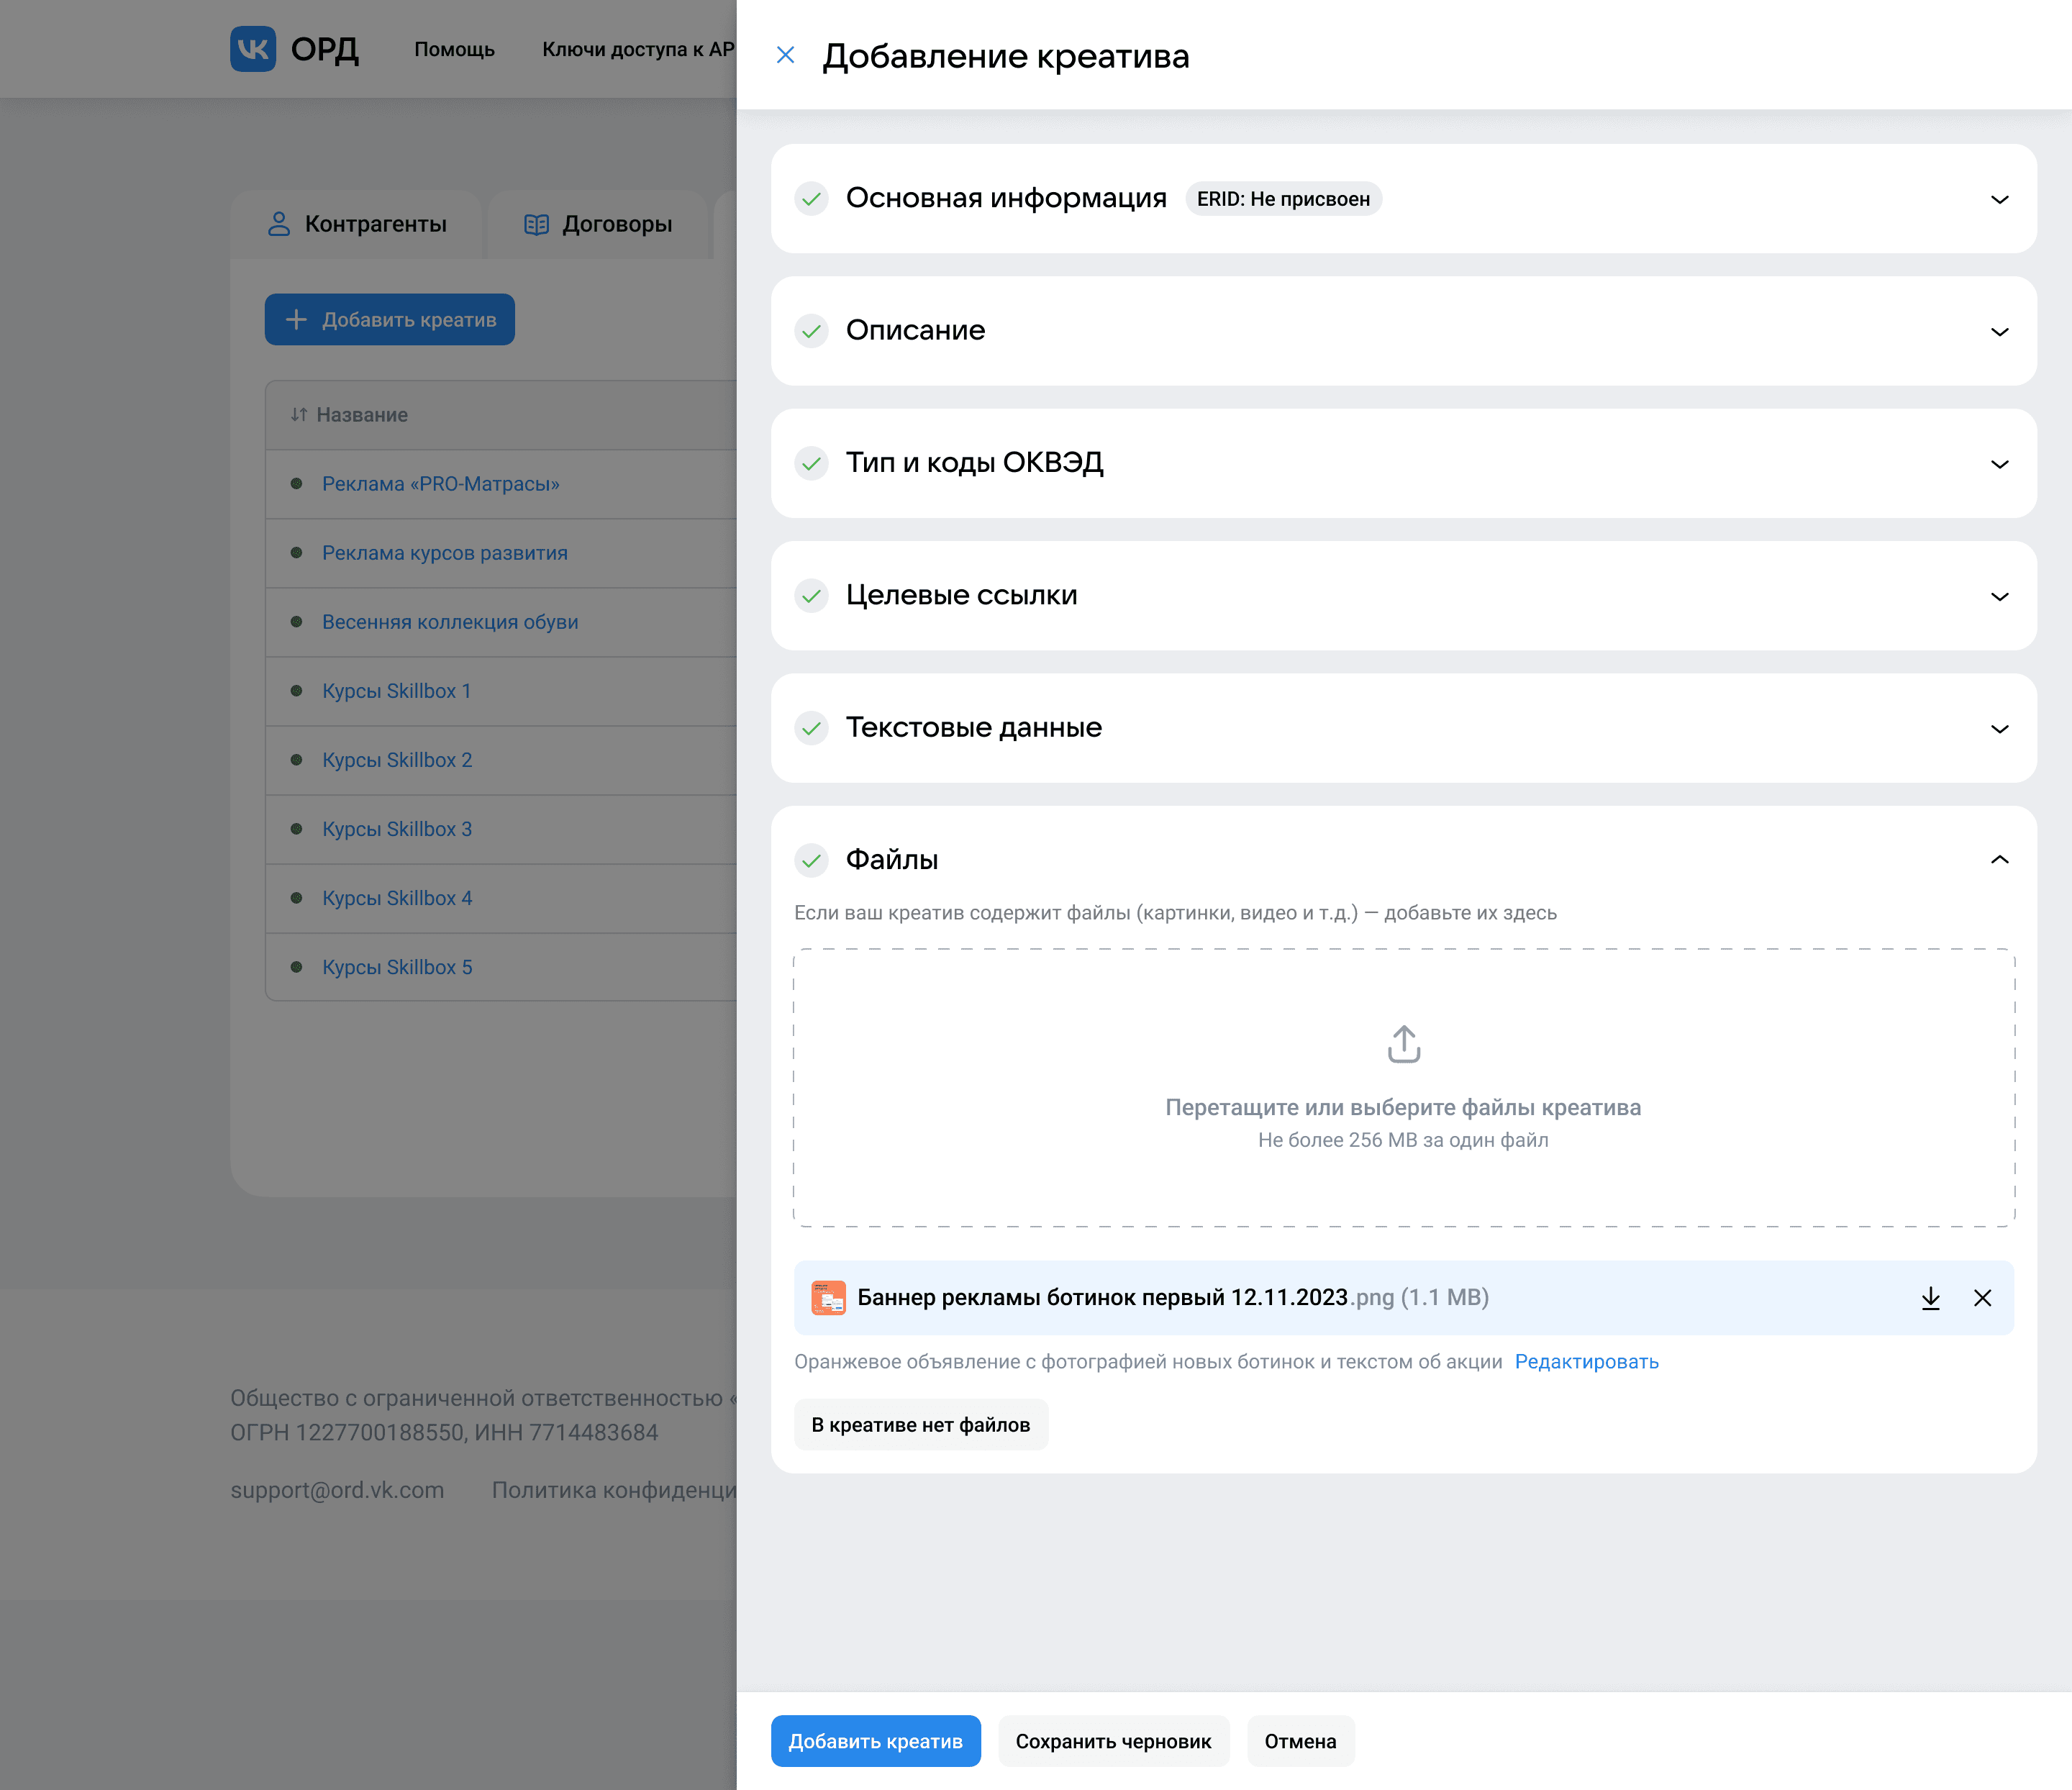Click the Контрагенты person icon
Image resolution: width=2072 pixels, height=1790 pixels.
click(279, 224)
